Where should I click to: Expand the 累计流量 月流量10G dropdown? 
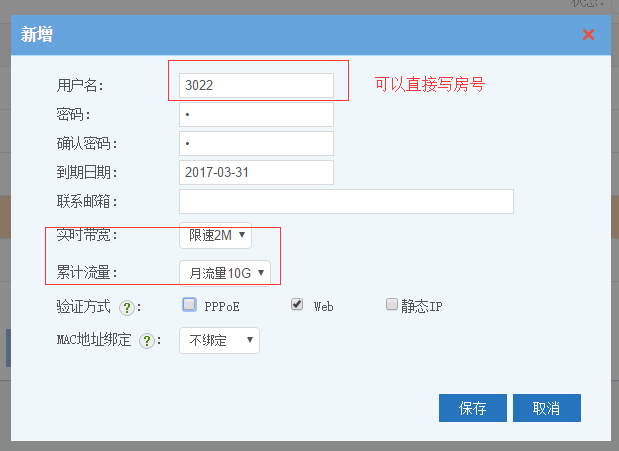click(x=225, y=272)
